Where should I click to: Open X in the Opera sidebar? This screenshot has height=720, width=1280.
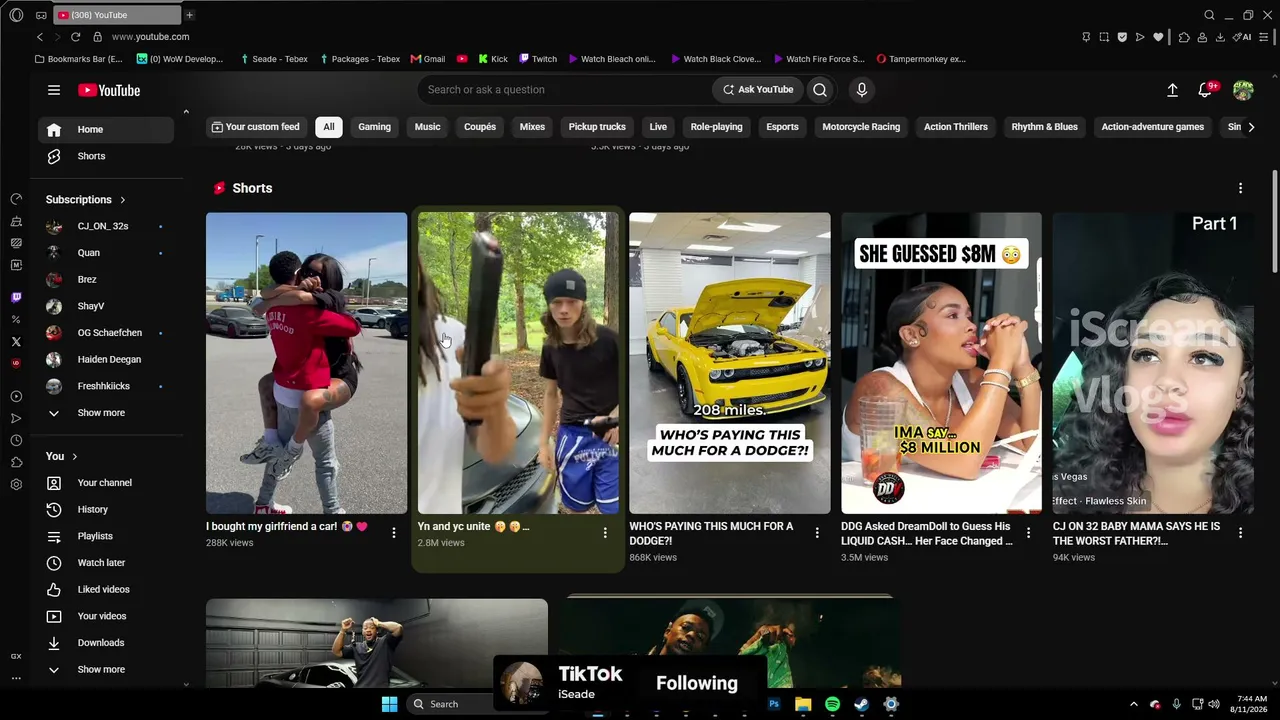click(x=16, y=342)
